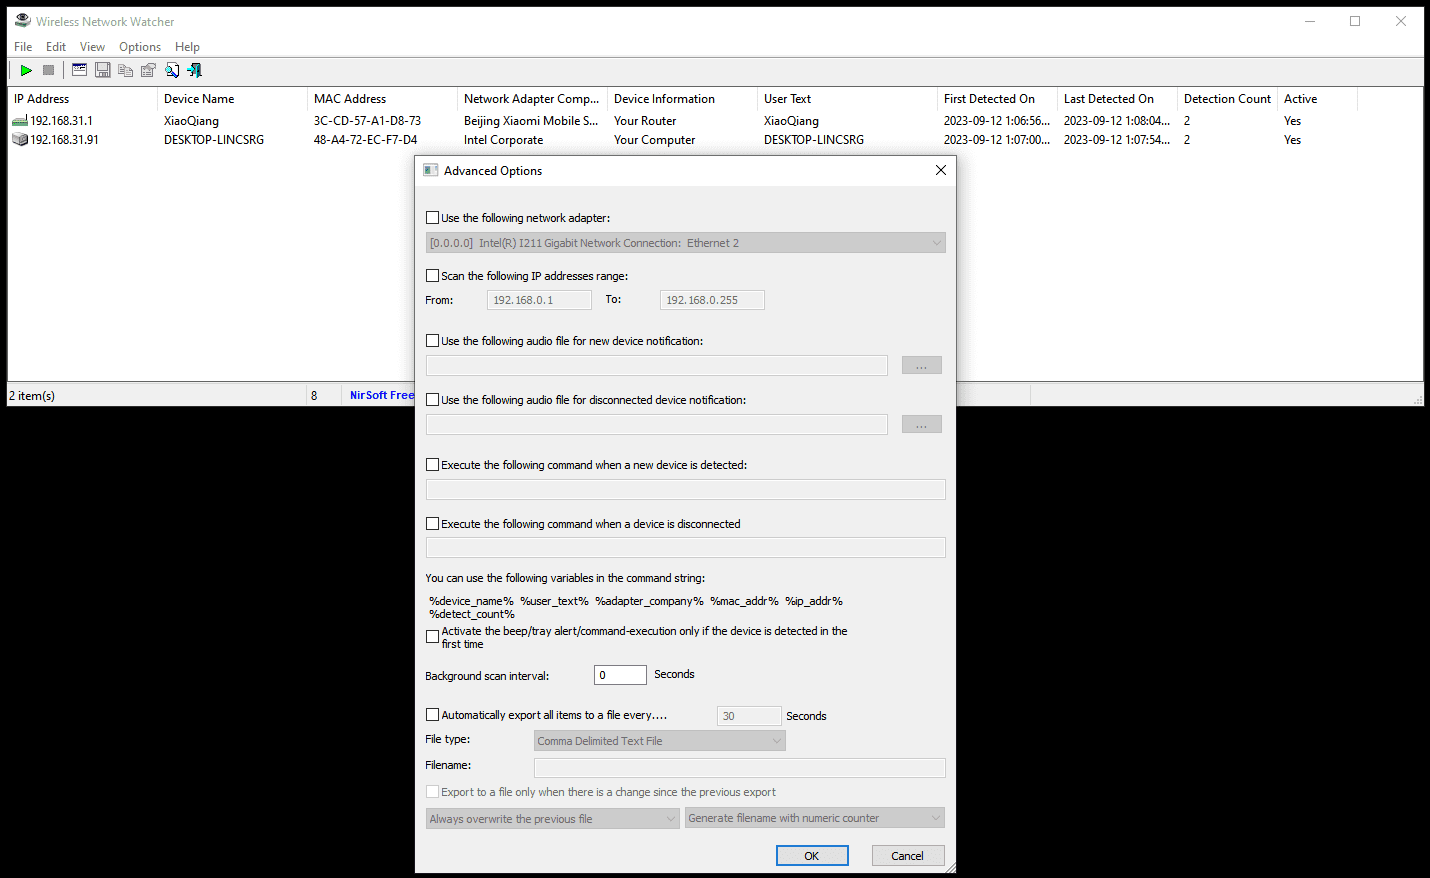The image size is (1430, 878).
Task: Click the Copy Selected Items toolbar icon
Action: click(x=125, y=70)
